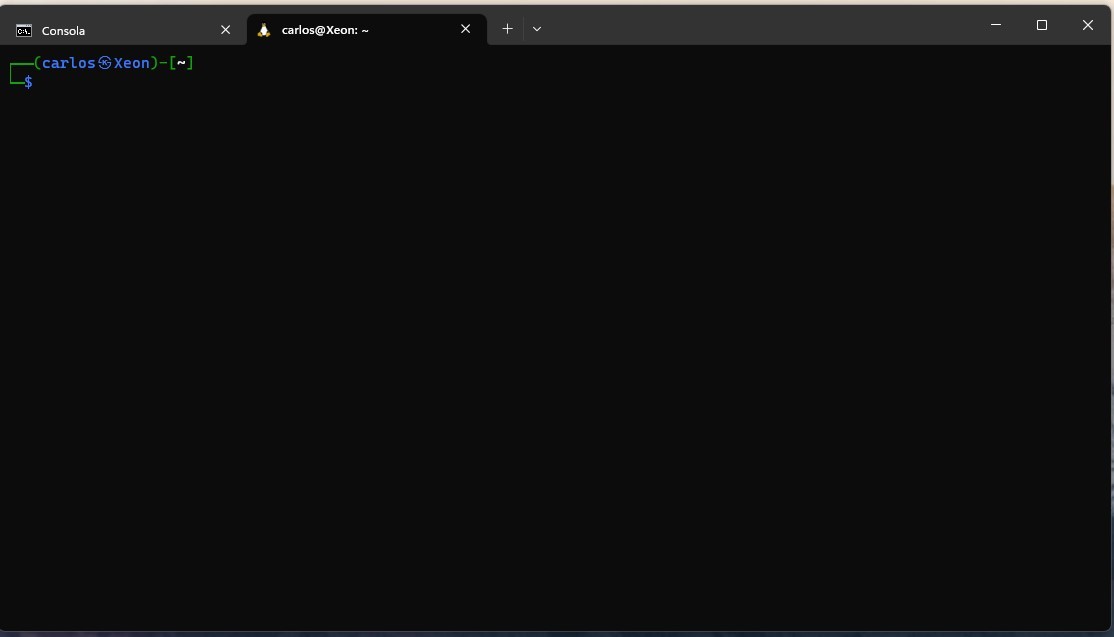This screenshot has width=1114, height=637.
Task: Maximize the terminal window
Action: pos(1042,25)
